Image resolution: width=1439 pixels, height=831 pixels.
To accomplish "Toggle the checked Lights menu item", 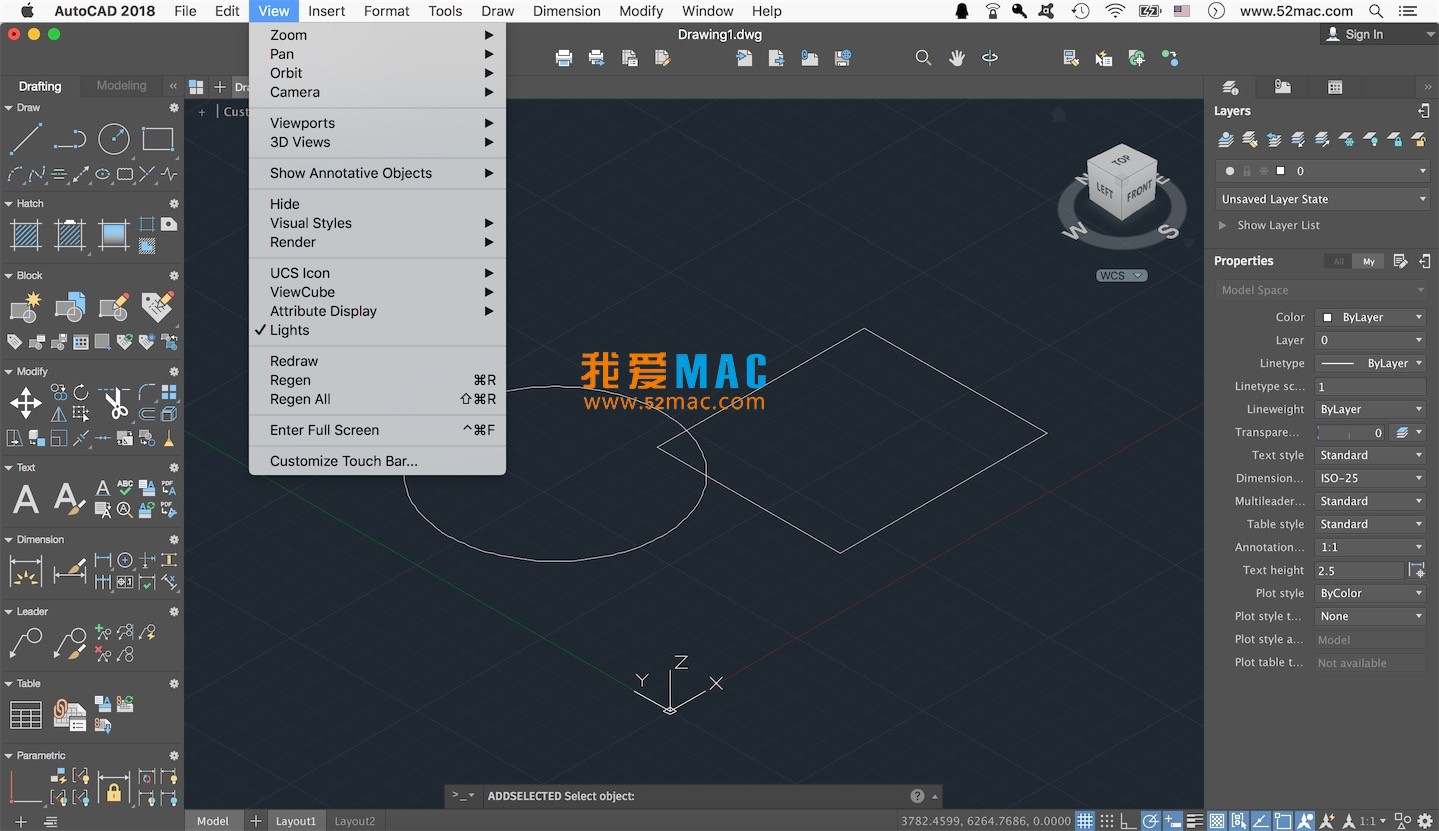I will point(290,330).
